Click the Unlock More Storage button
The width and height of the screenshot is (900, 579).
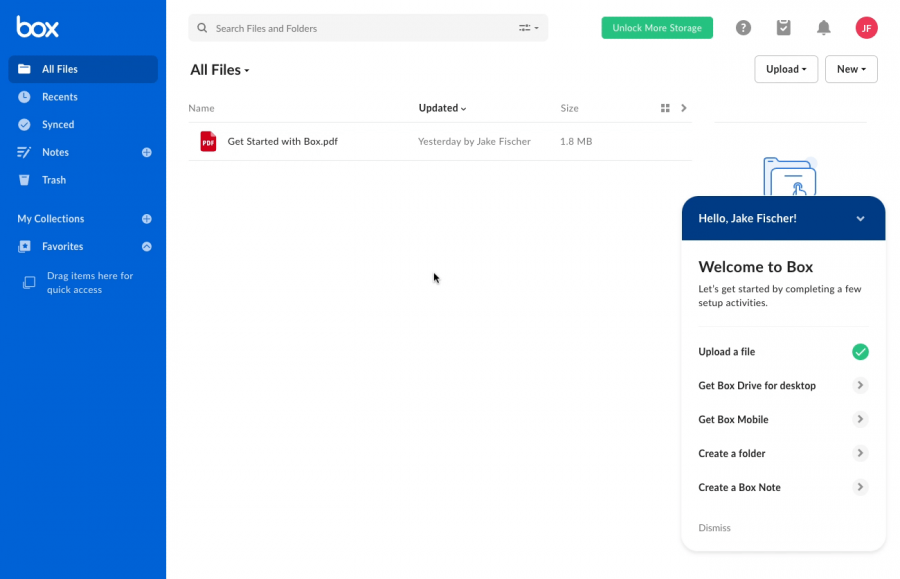[x=657, y=28]
